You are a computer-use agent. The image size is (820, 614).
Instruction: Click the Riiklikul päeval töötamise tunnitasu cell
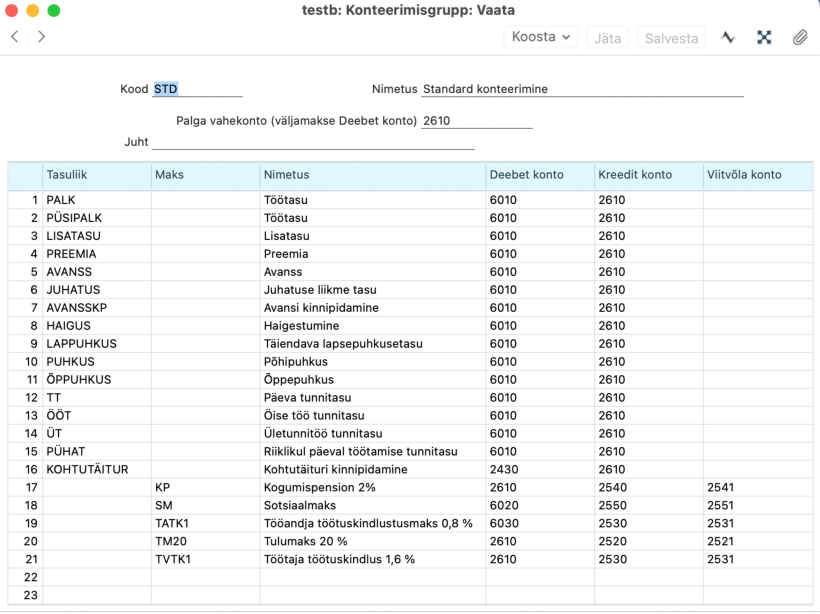(x=373, y=451)
